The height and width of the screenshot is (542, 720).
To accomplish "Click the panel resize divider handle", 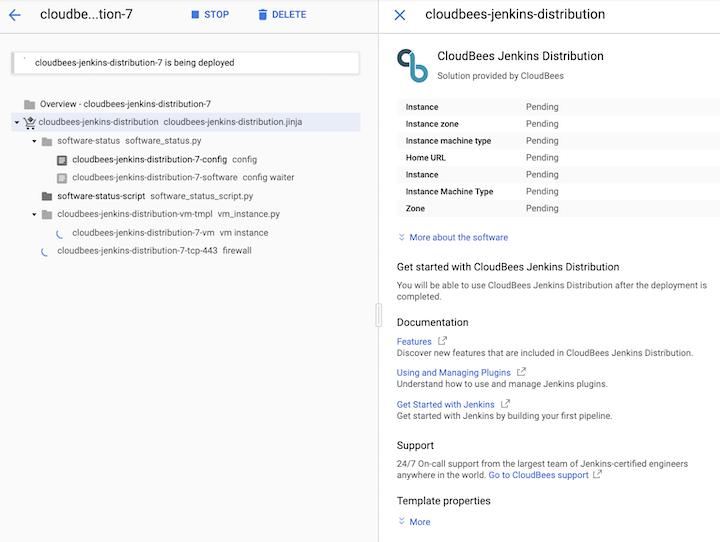I will 378,315.
